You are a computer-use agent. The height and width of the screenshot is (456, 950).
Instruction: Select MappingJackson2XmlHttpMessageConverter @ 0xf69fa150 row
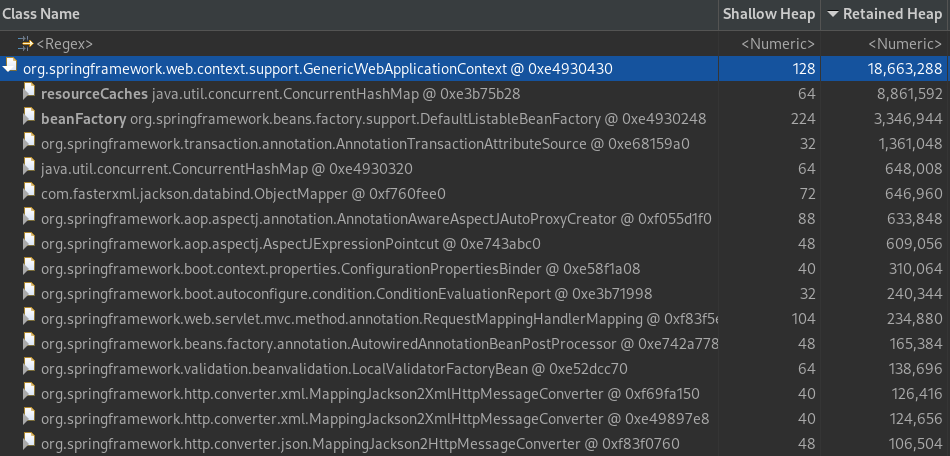point(475,394)
